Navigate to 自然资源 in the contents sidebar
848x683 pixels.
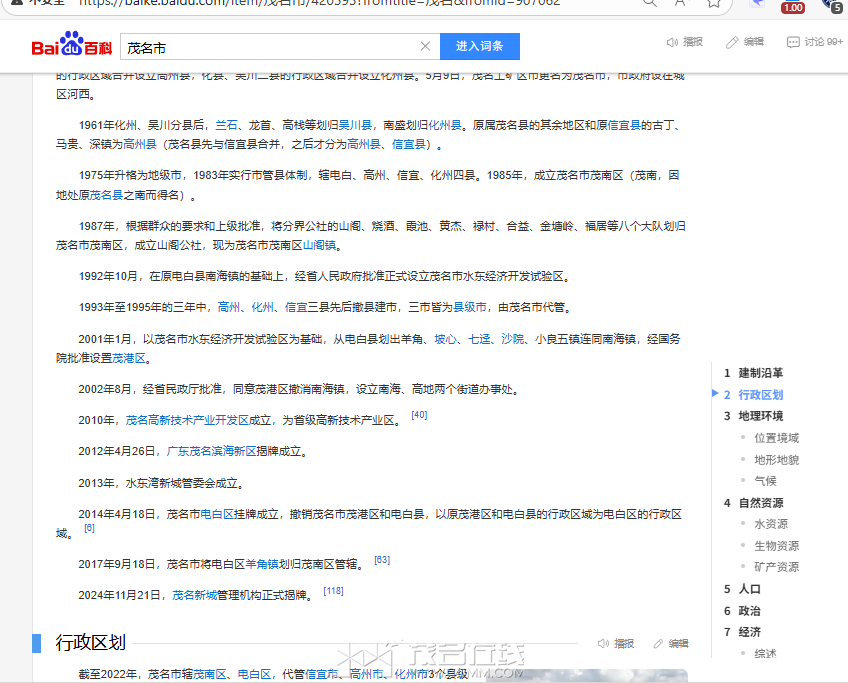point(760,503)
